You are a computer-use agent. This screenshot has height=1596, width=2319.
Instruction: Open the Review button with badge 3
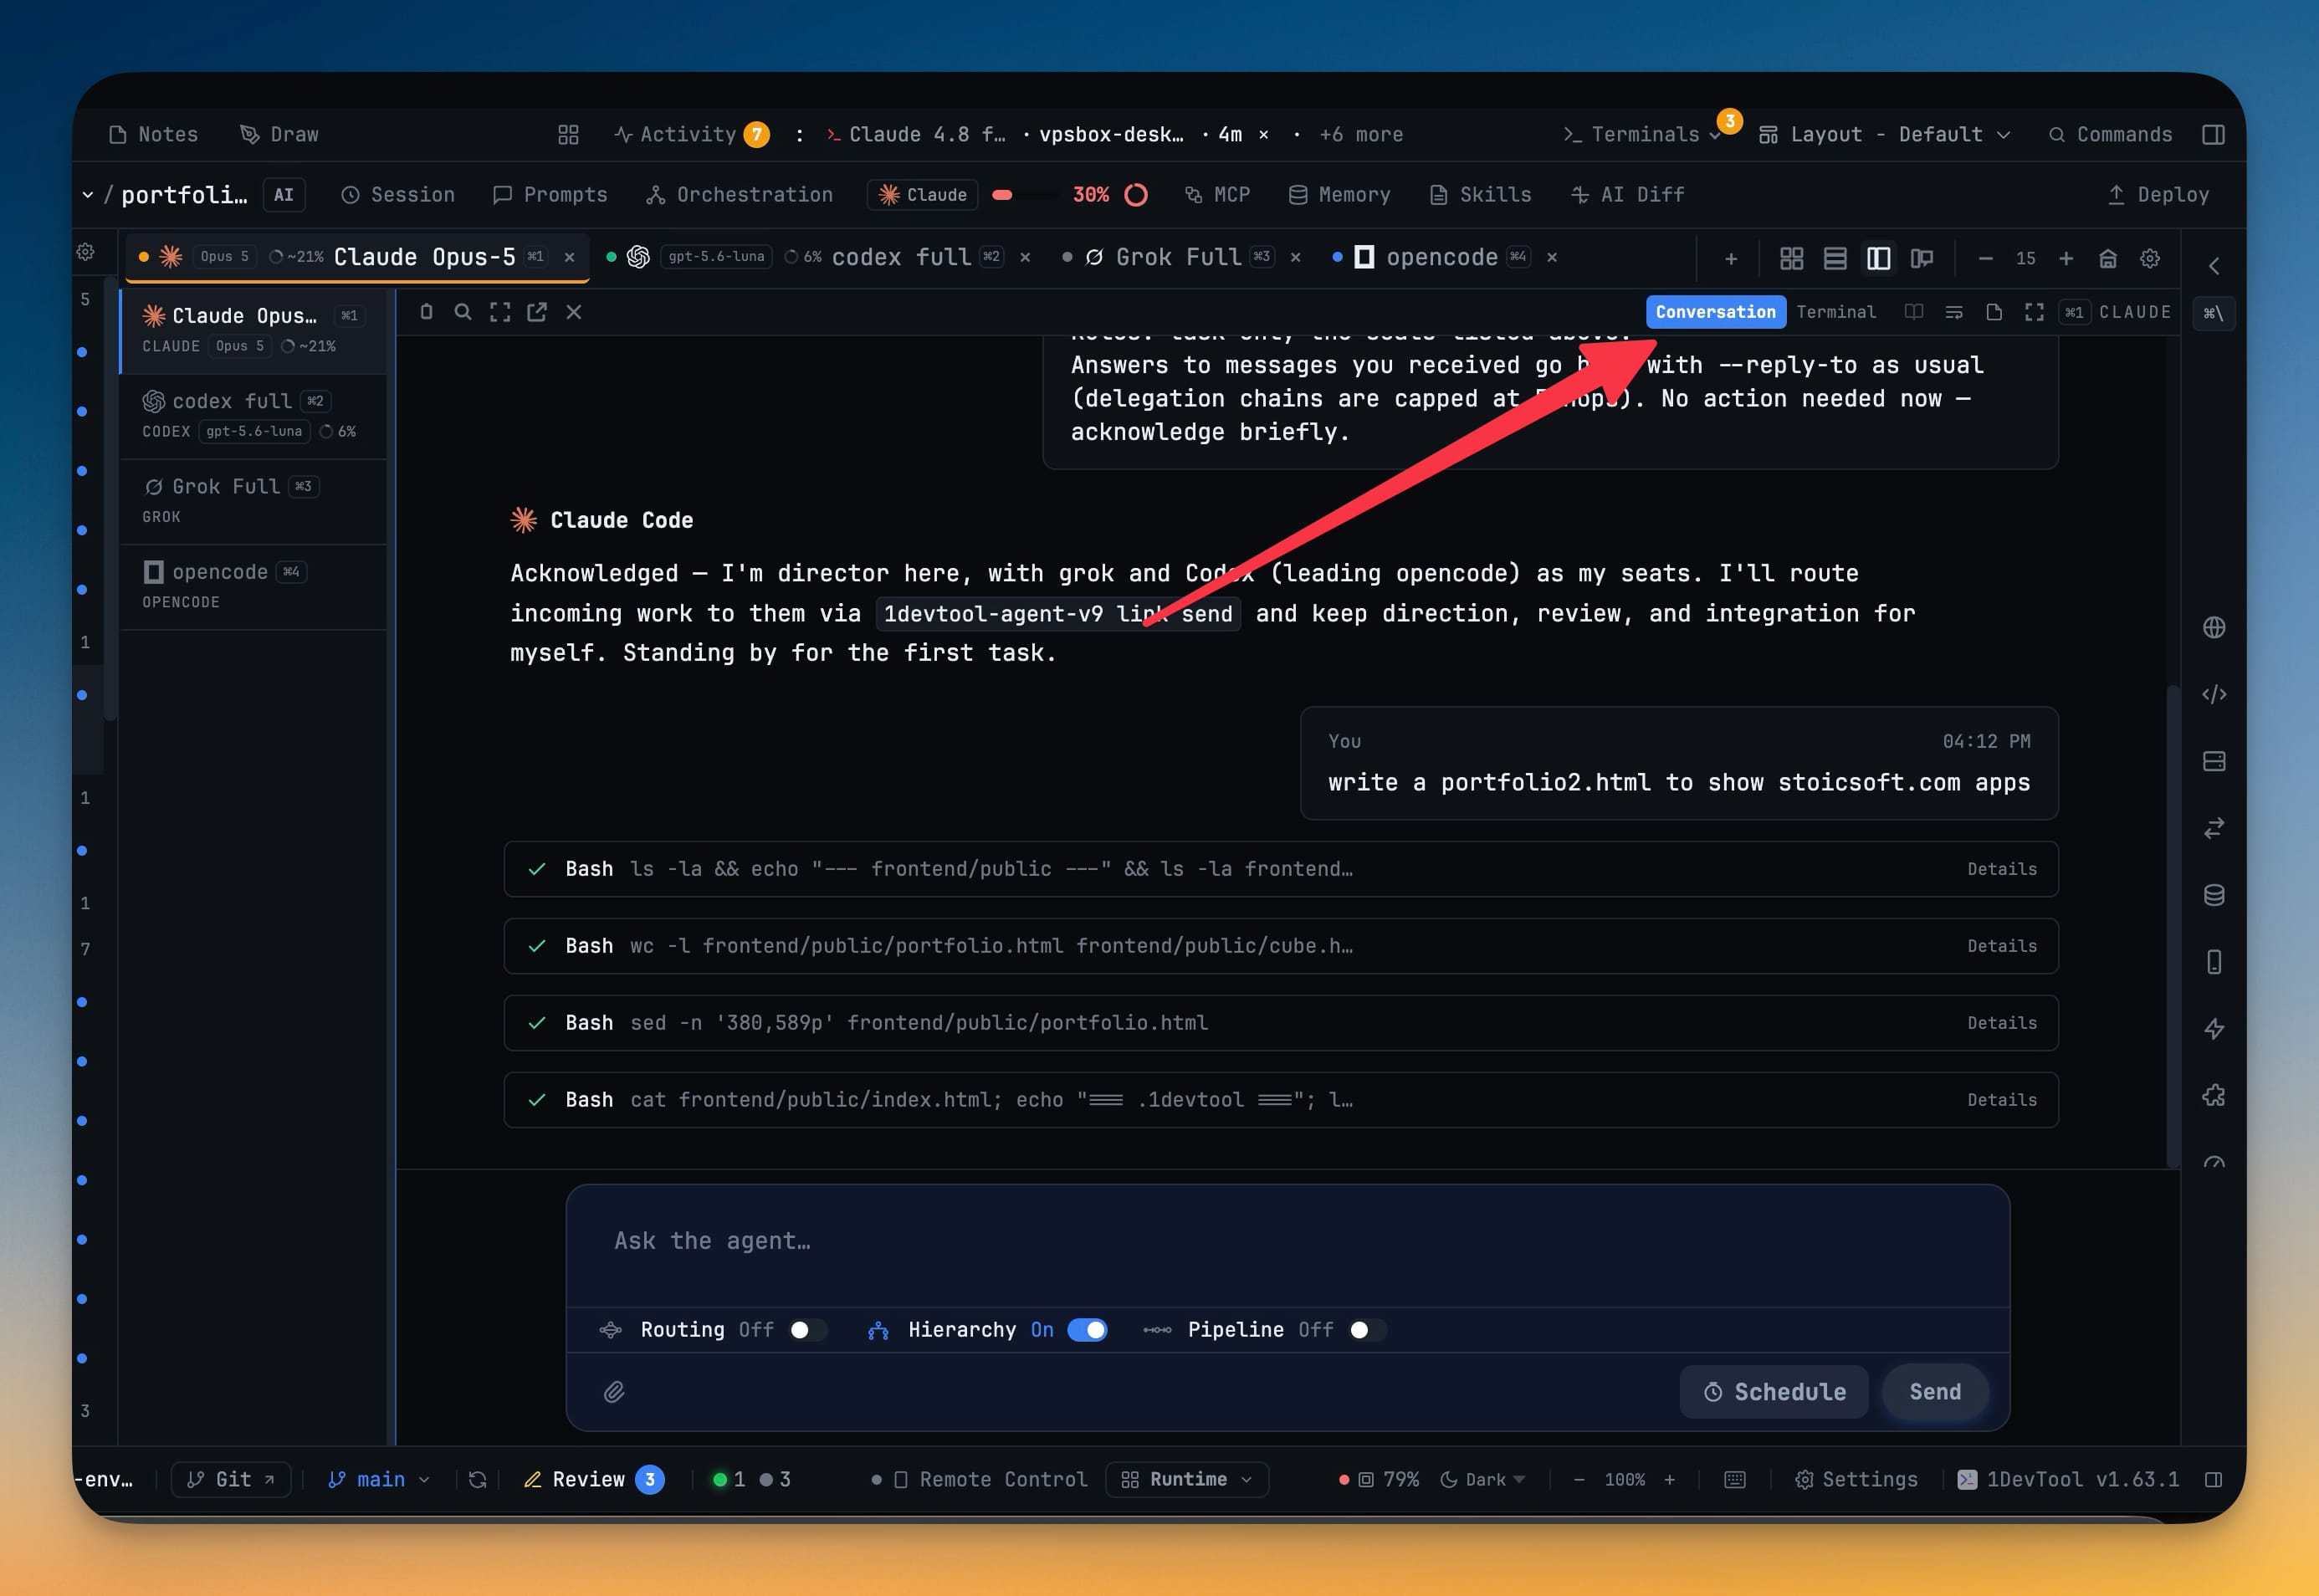(x=593, y=1479)
